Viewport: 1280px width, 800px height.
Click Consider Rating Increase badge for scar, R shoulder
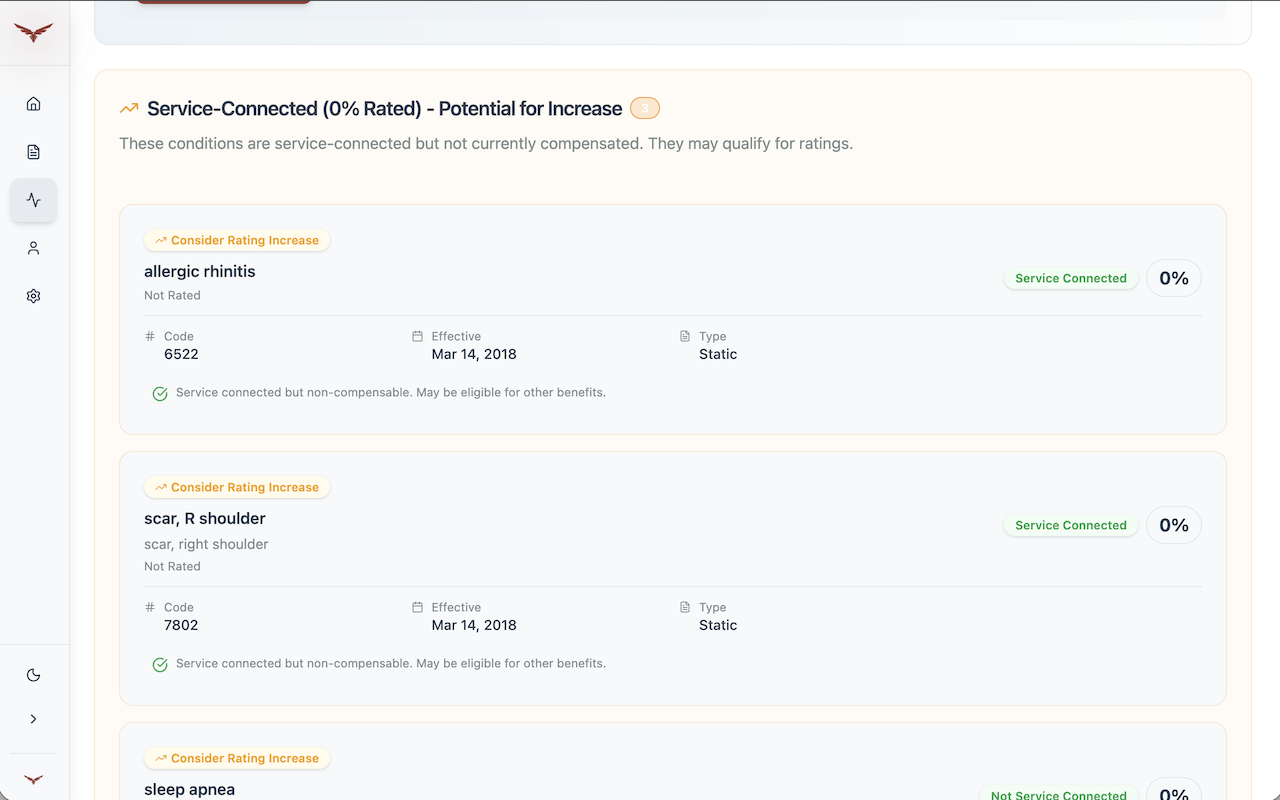(x=237, y=487)
